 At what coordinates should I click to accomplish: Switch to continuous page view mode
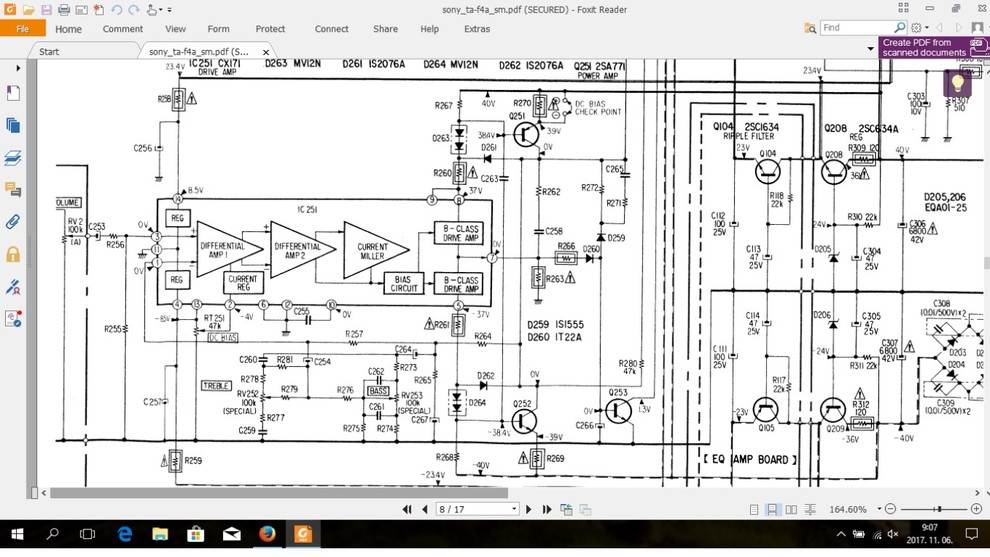click(772, 510)
